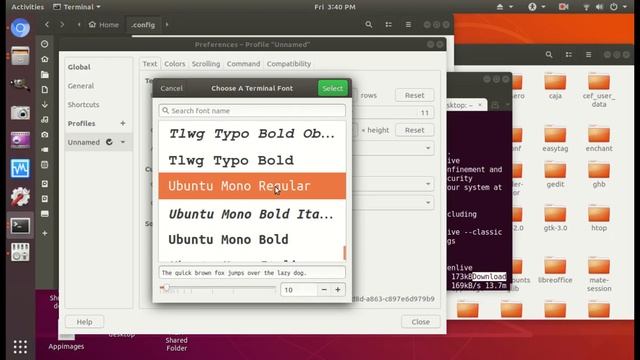The width and height of the screenshot is (640, 360).
Task: Expand the Unnamed profile dropdown arrow
Action: (122, 142)
